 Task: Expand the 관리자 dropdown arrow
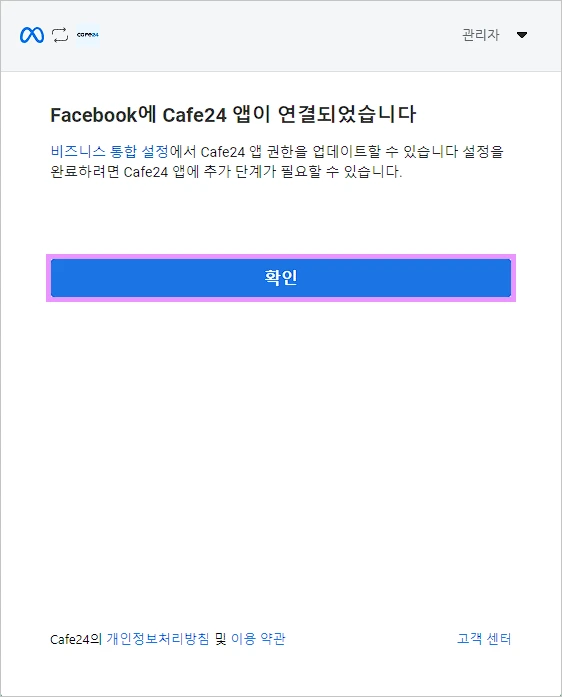pos(522,35)
